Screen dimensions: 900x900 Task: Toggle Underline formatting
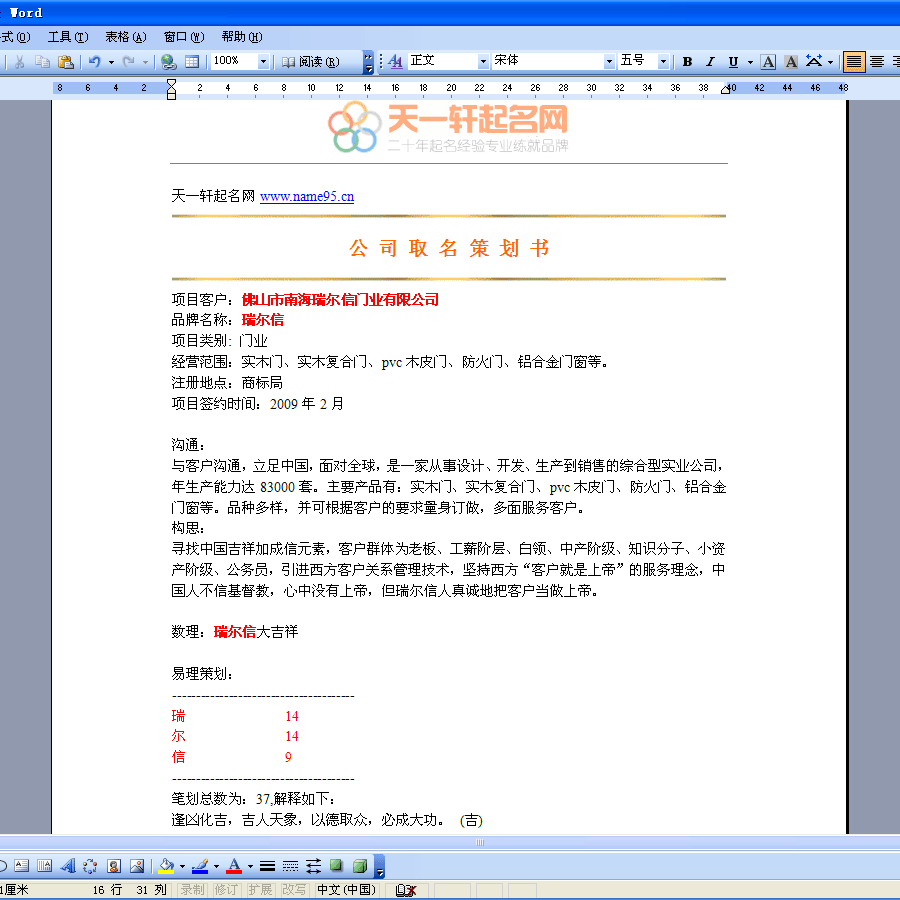click(733, 61)
